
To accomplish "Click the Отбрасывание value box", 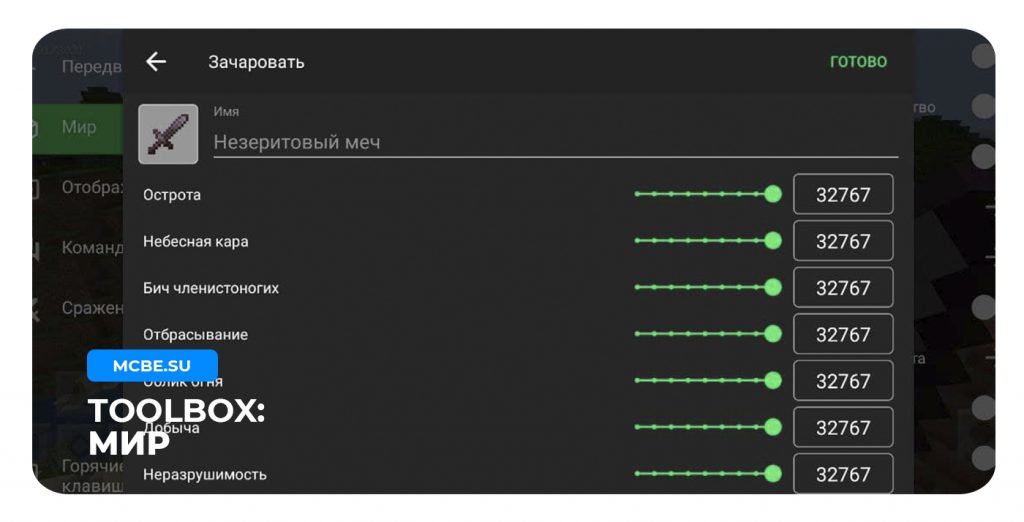I will point(843,334).
